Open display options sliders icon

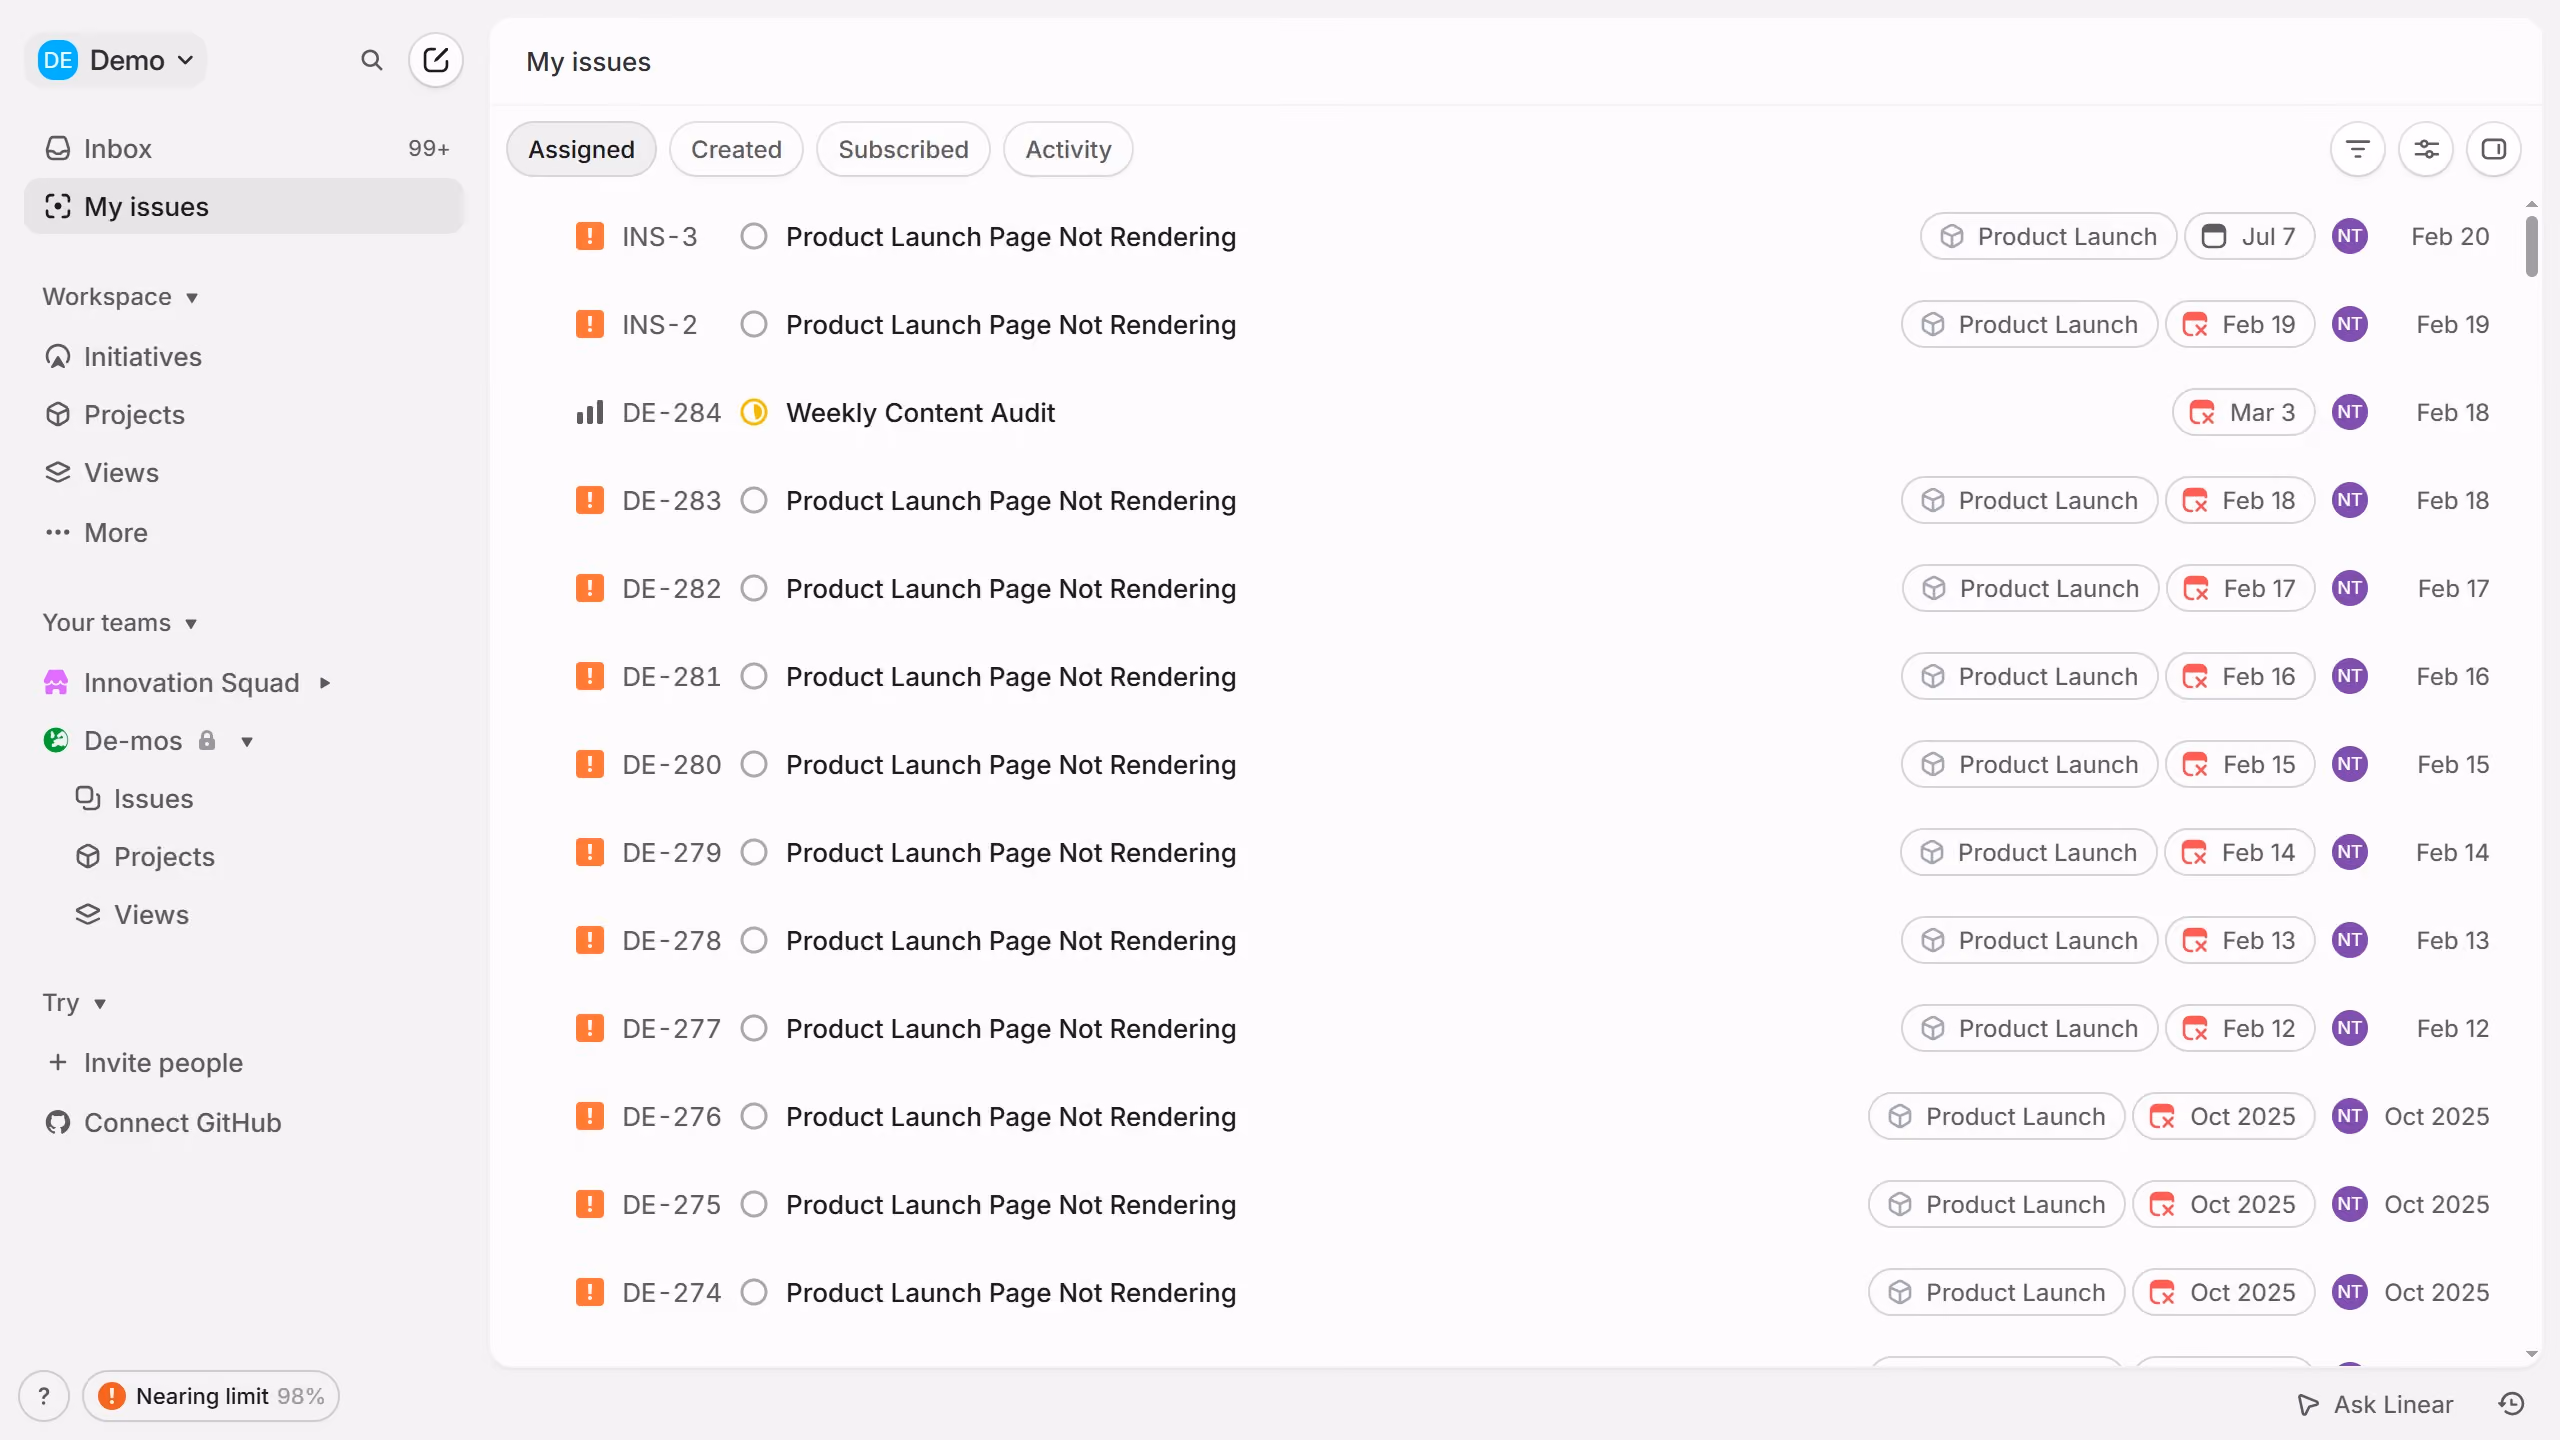[2426, 150]
